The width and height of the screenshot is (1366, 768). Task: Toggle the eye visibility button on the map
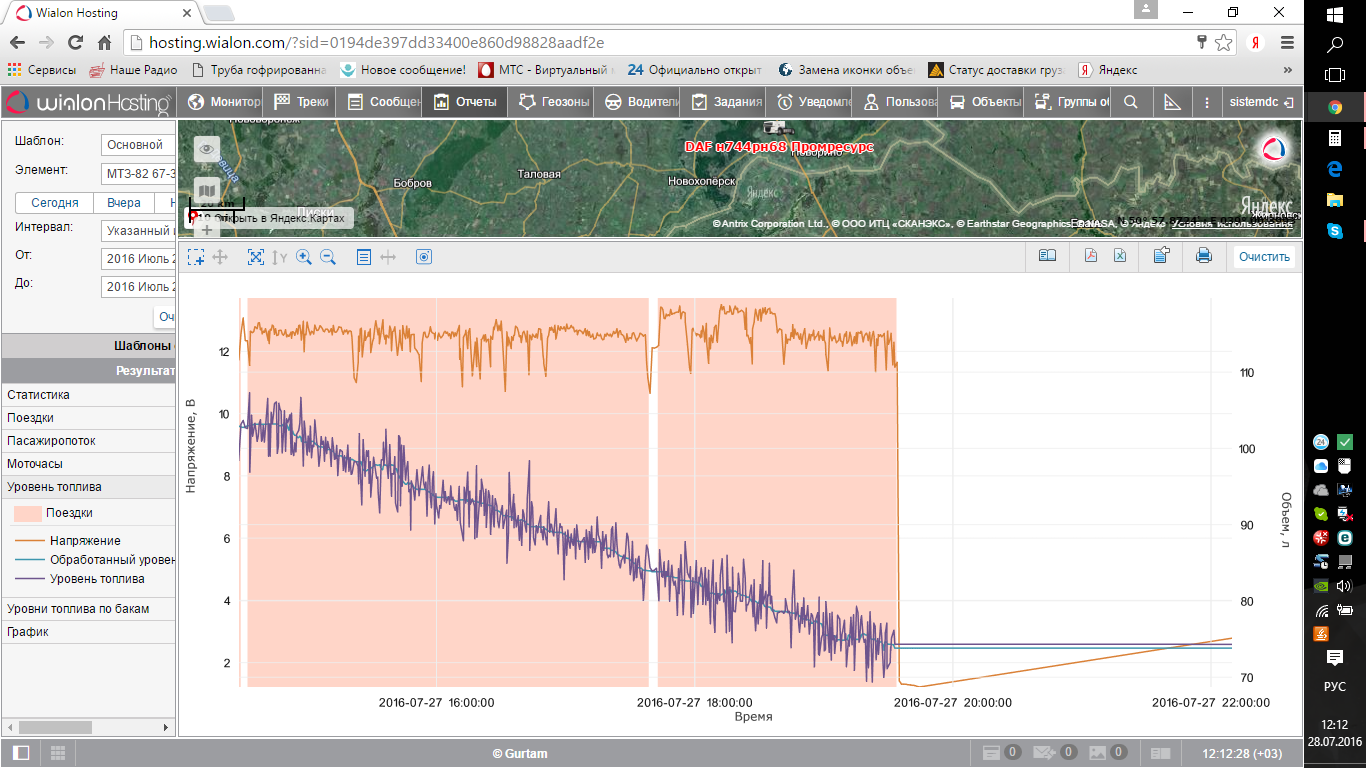coord(207,149)
